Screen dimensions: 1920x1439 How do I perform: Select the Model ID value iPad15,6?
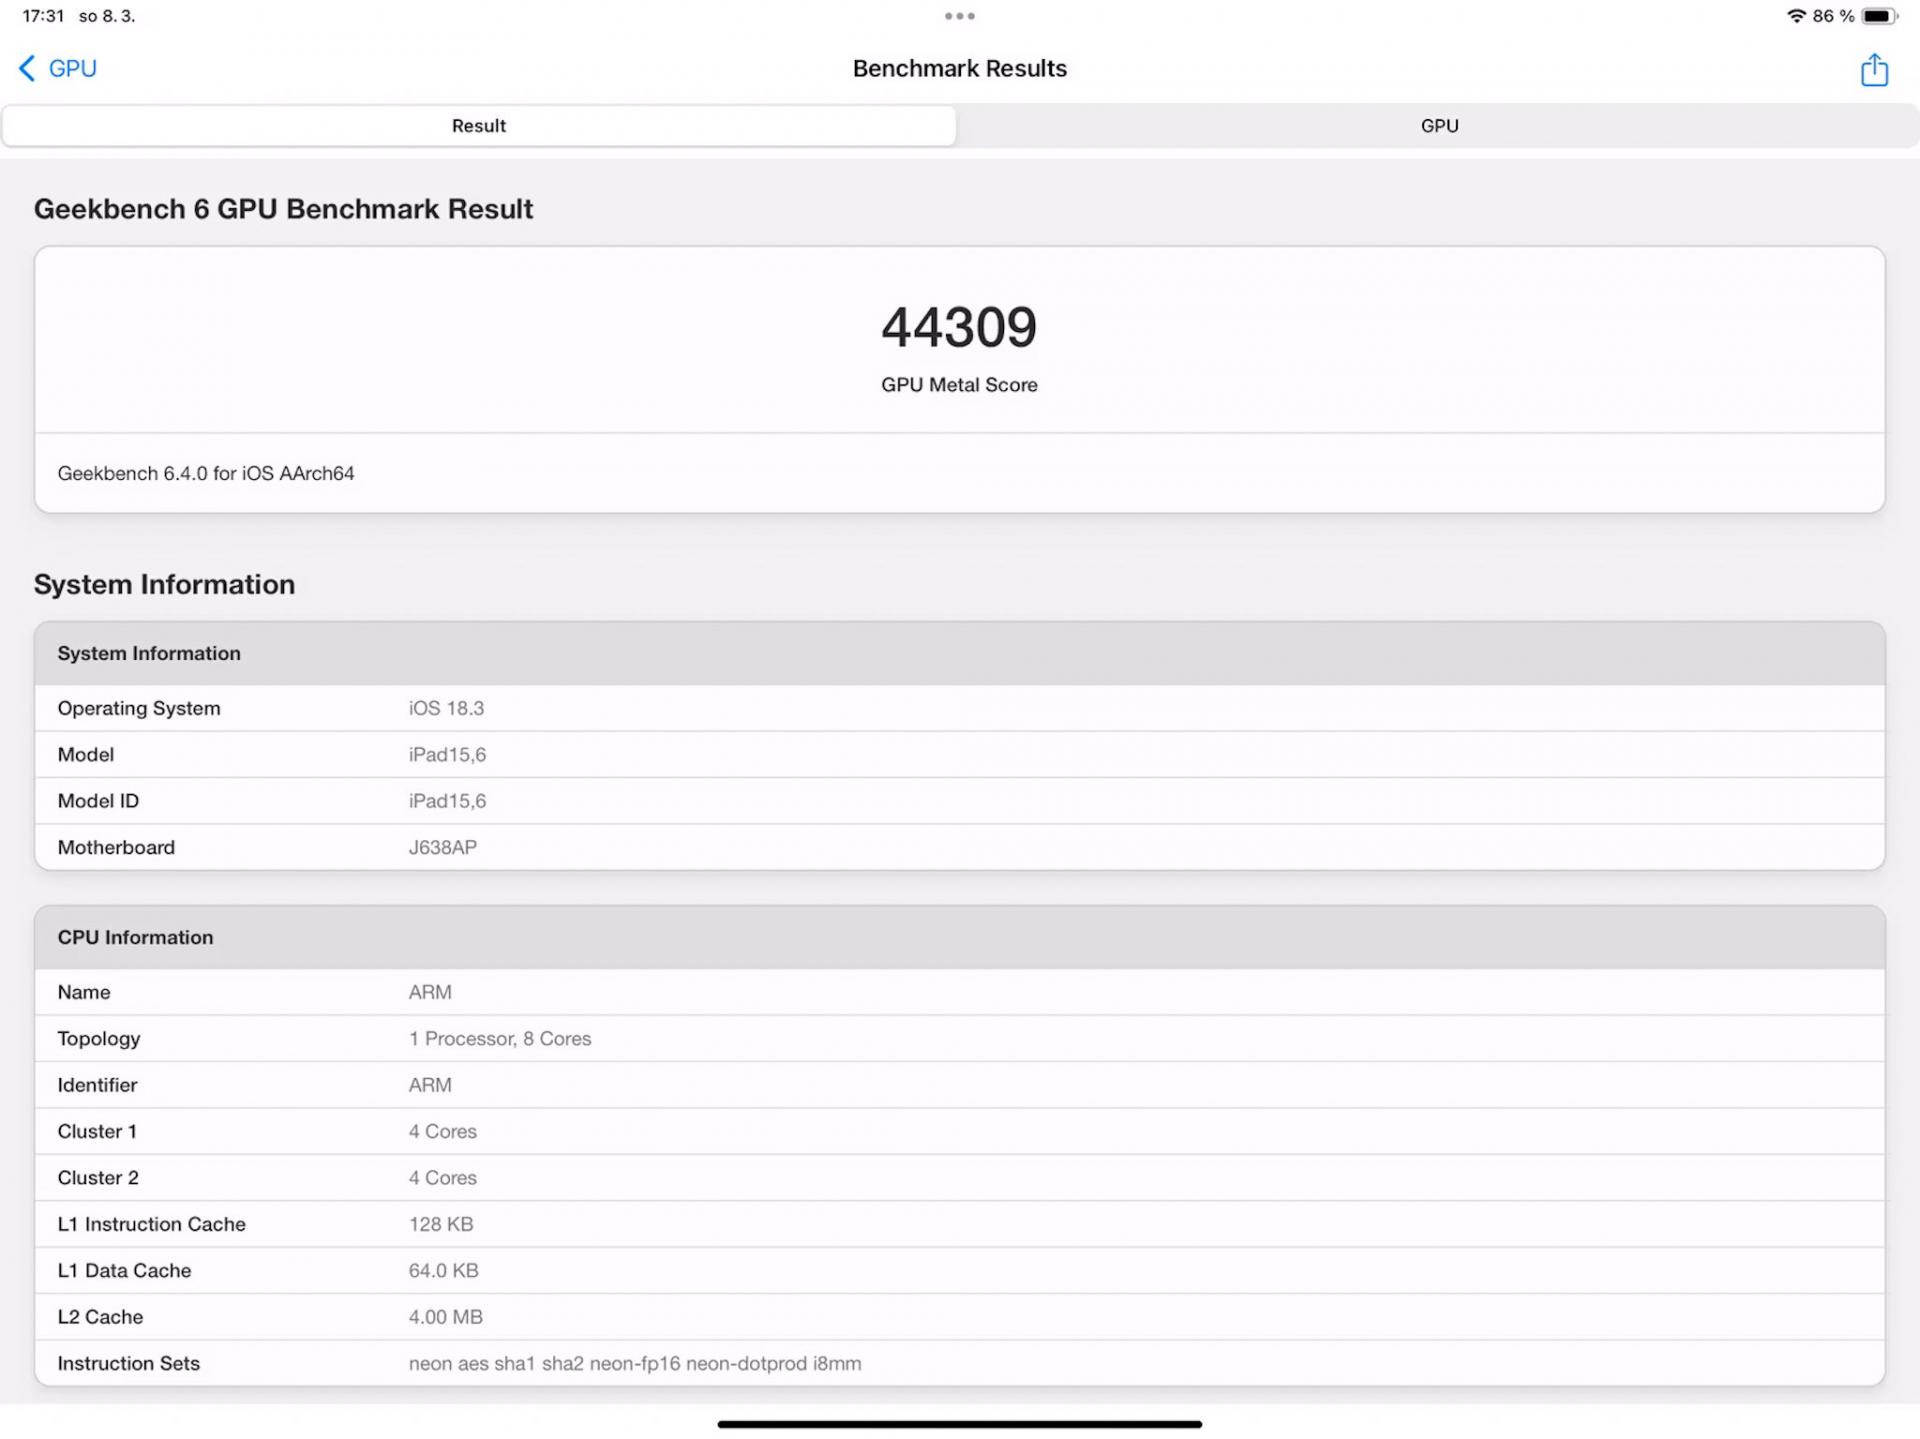447,801
